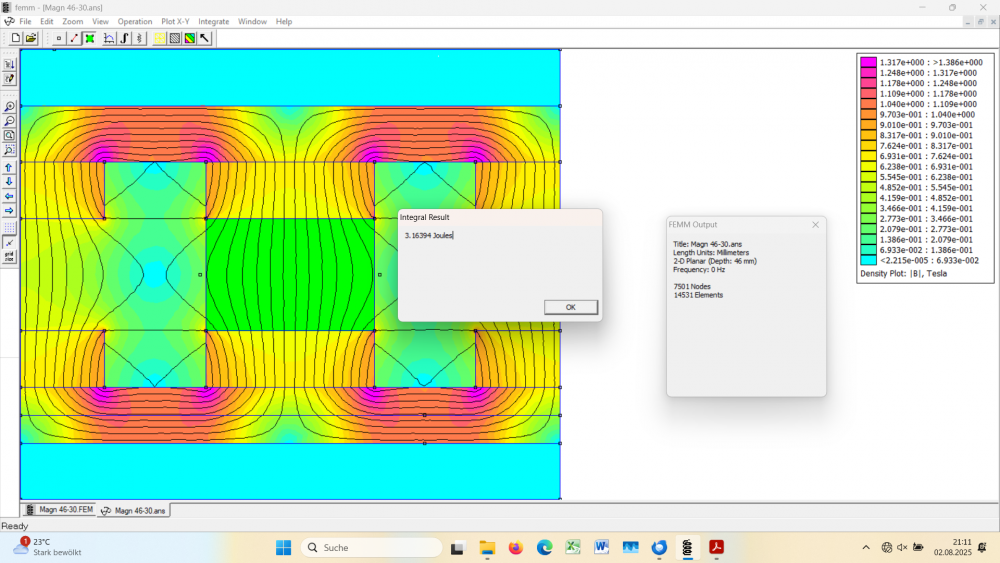Click the circuit properties (coil) icon
The image size is (1000, 563).
pos(139,38)
